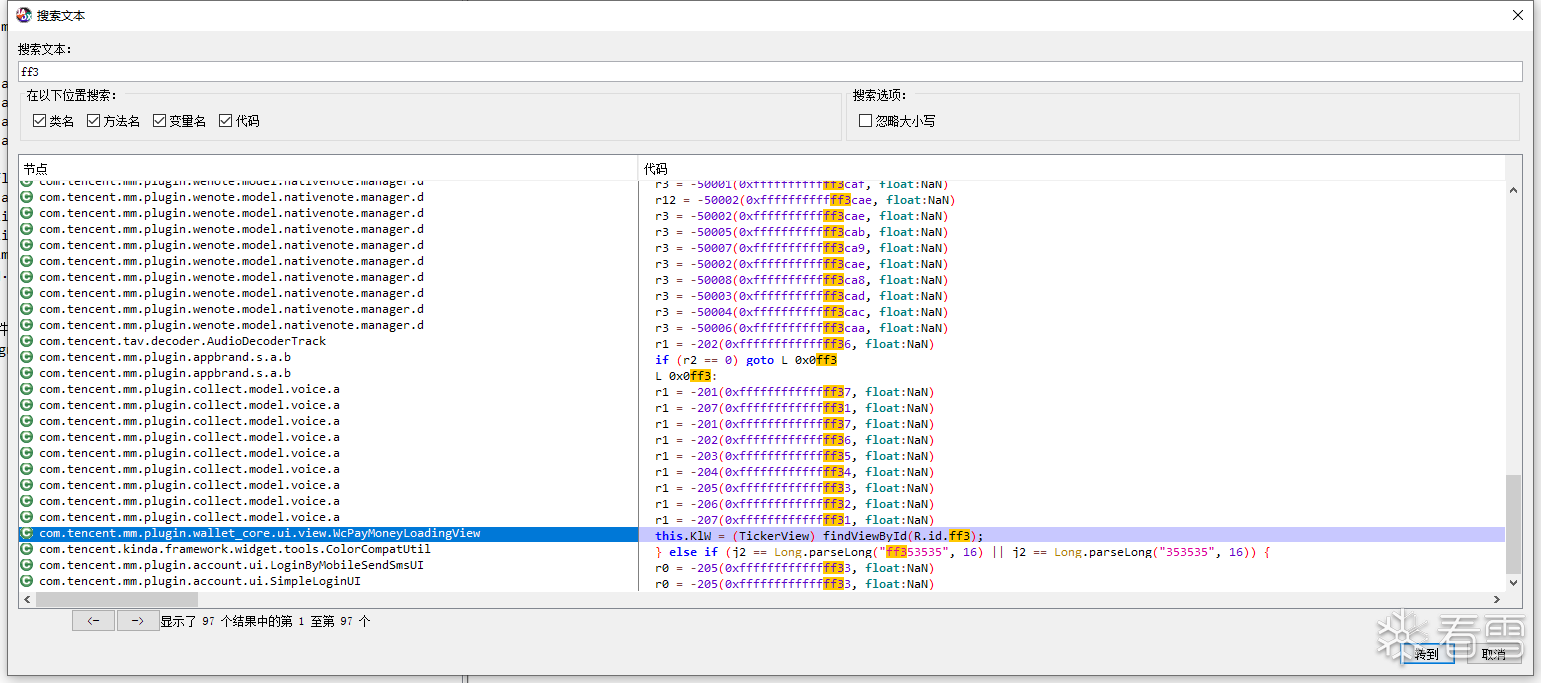Viewport: 1541px width, 683px height.
Task: Click the jadx app icon in title bar
Action: [24, 15]
